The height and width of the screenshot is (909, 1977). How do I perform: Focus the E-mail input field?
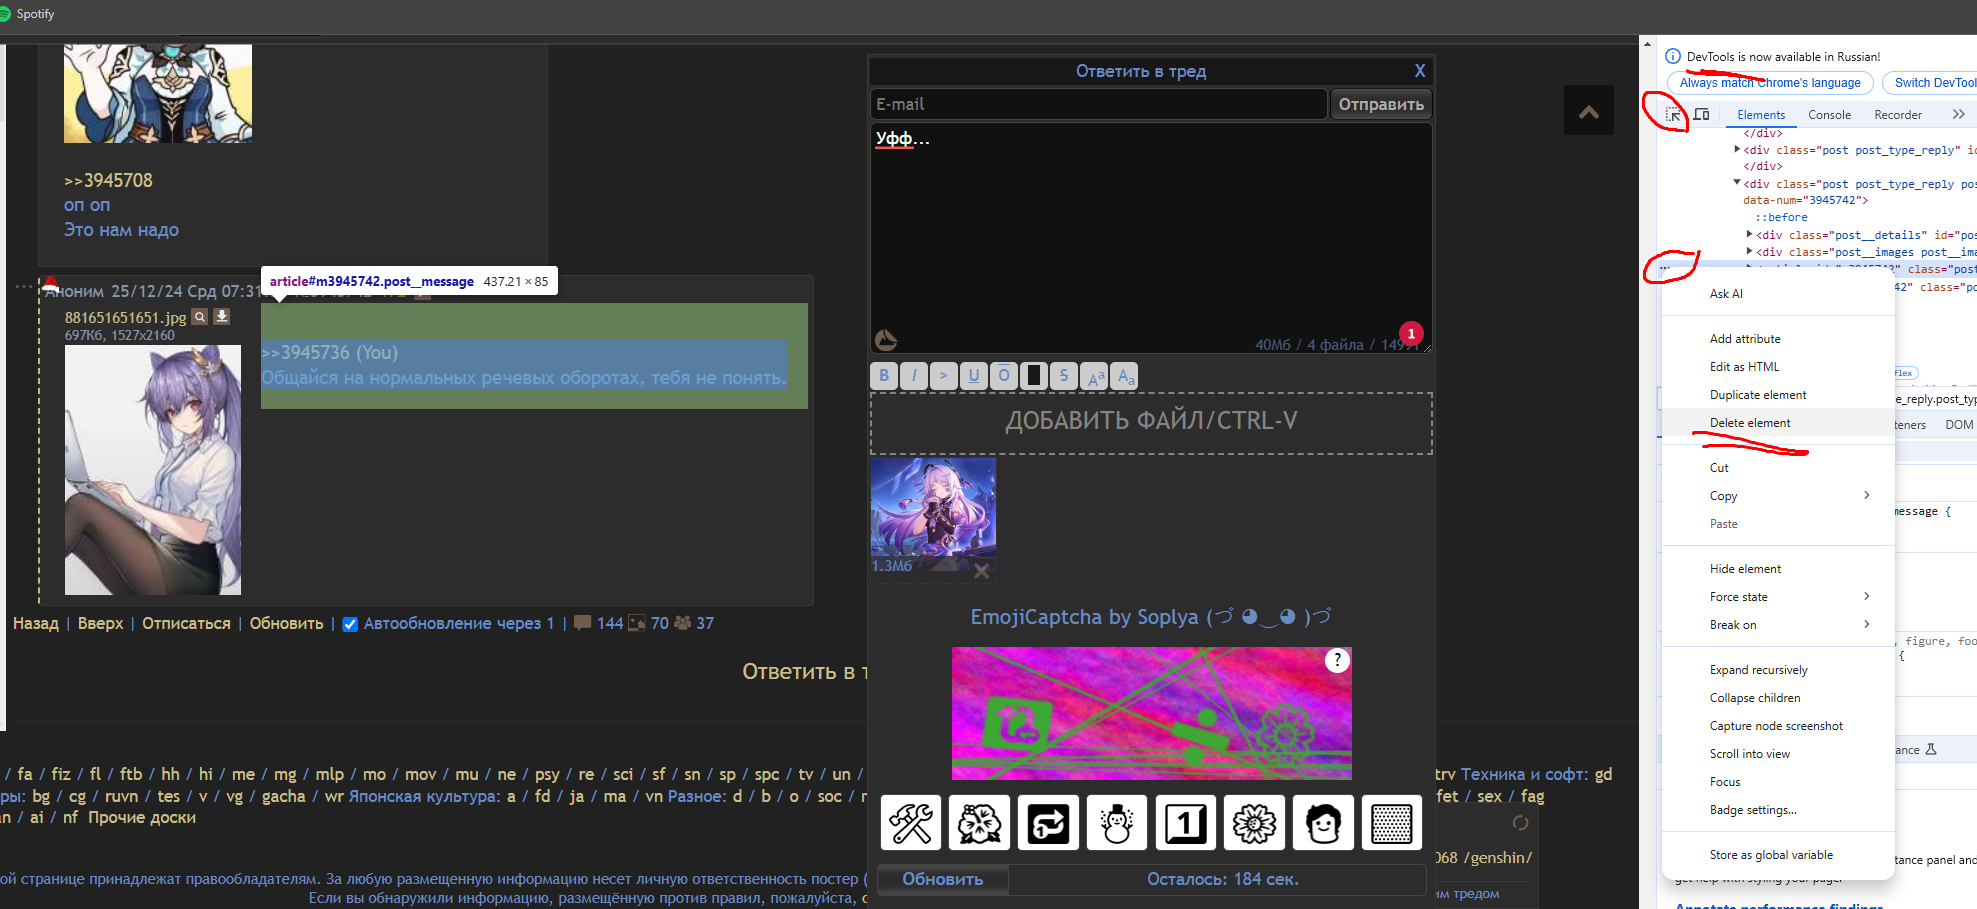[1098, 104]
